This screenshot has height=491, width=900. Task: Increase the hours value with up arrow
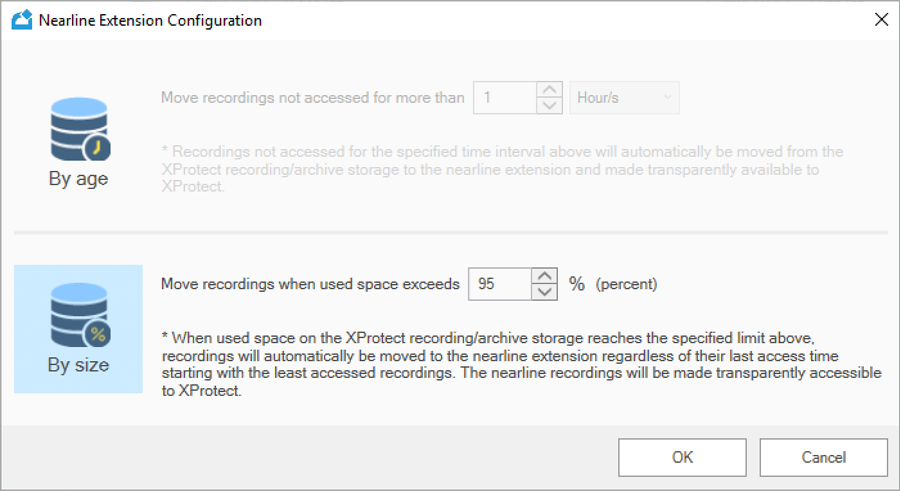tap(549, 90)
